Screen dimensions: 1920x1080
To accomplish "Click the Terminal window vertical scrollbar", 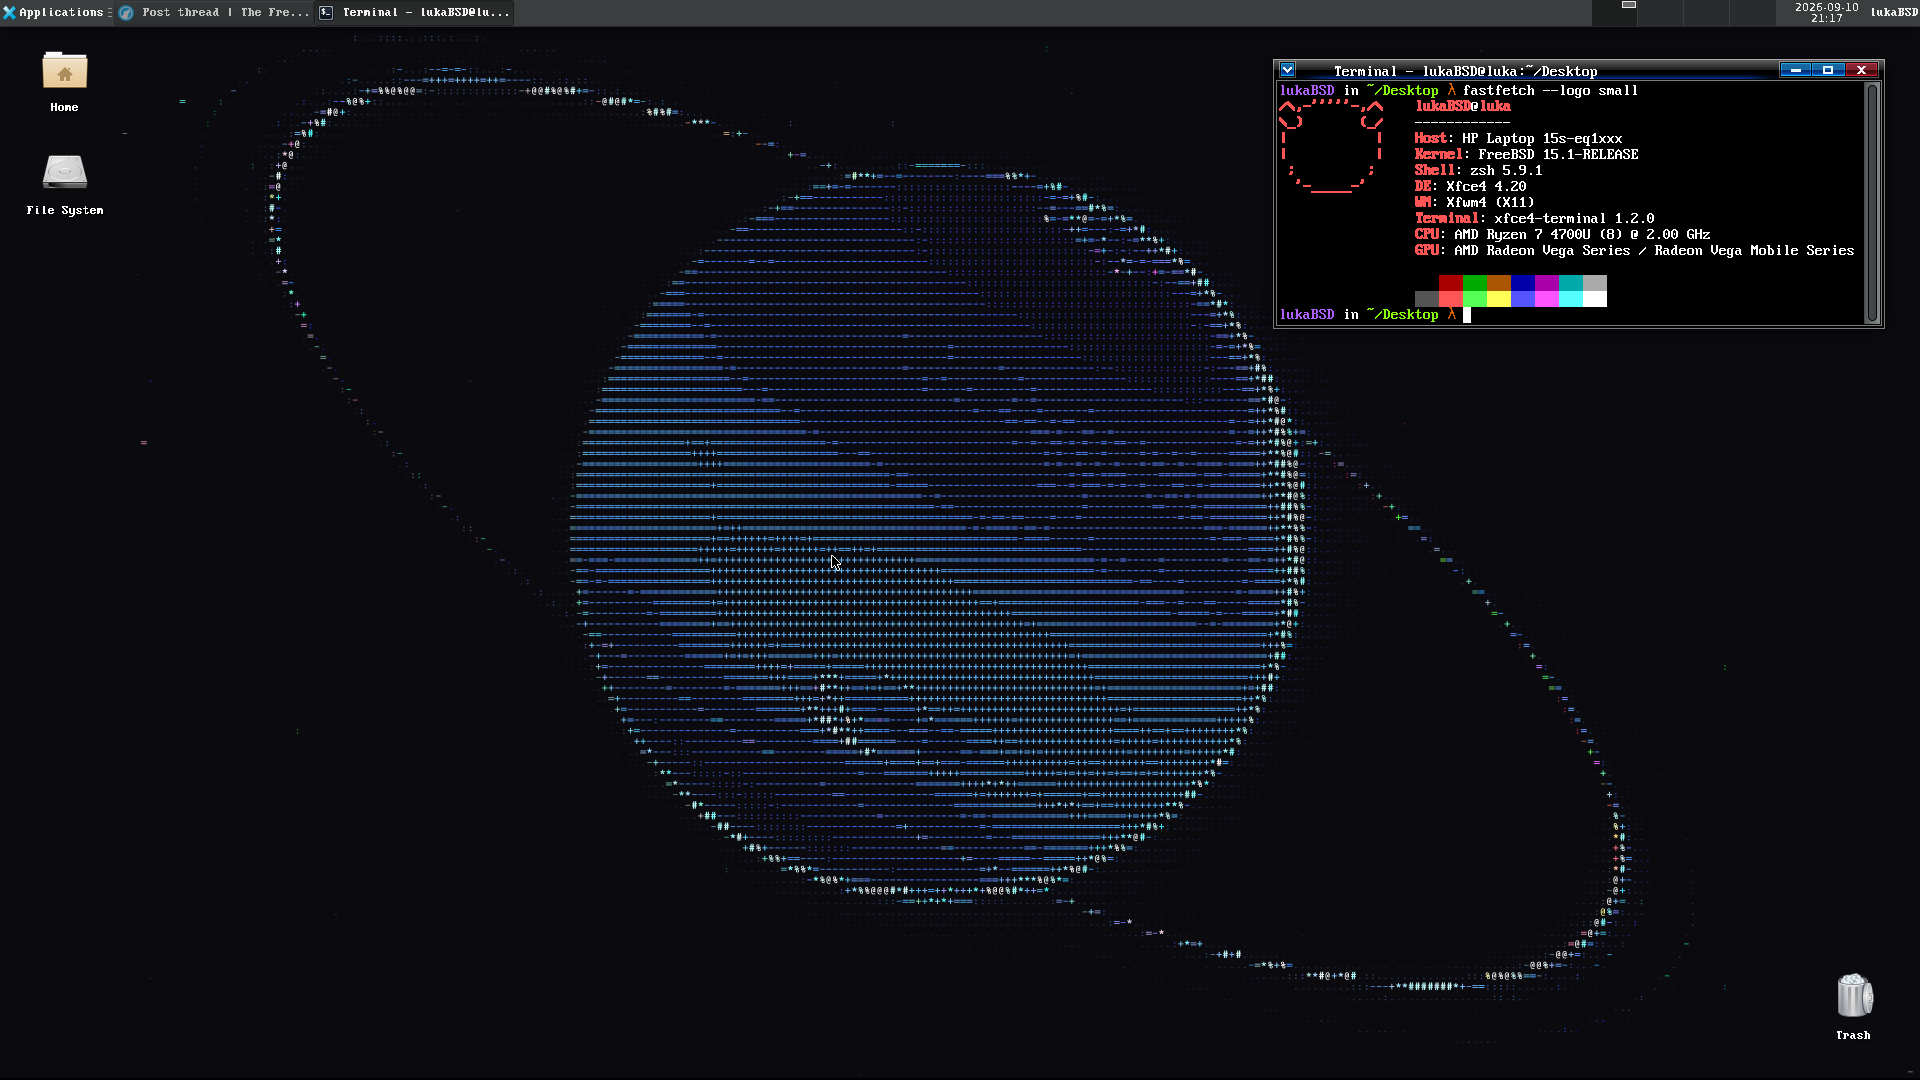I will tap(1872, 203).
